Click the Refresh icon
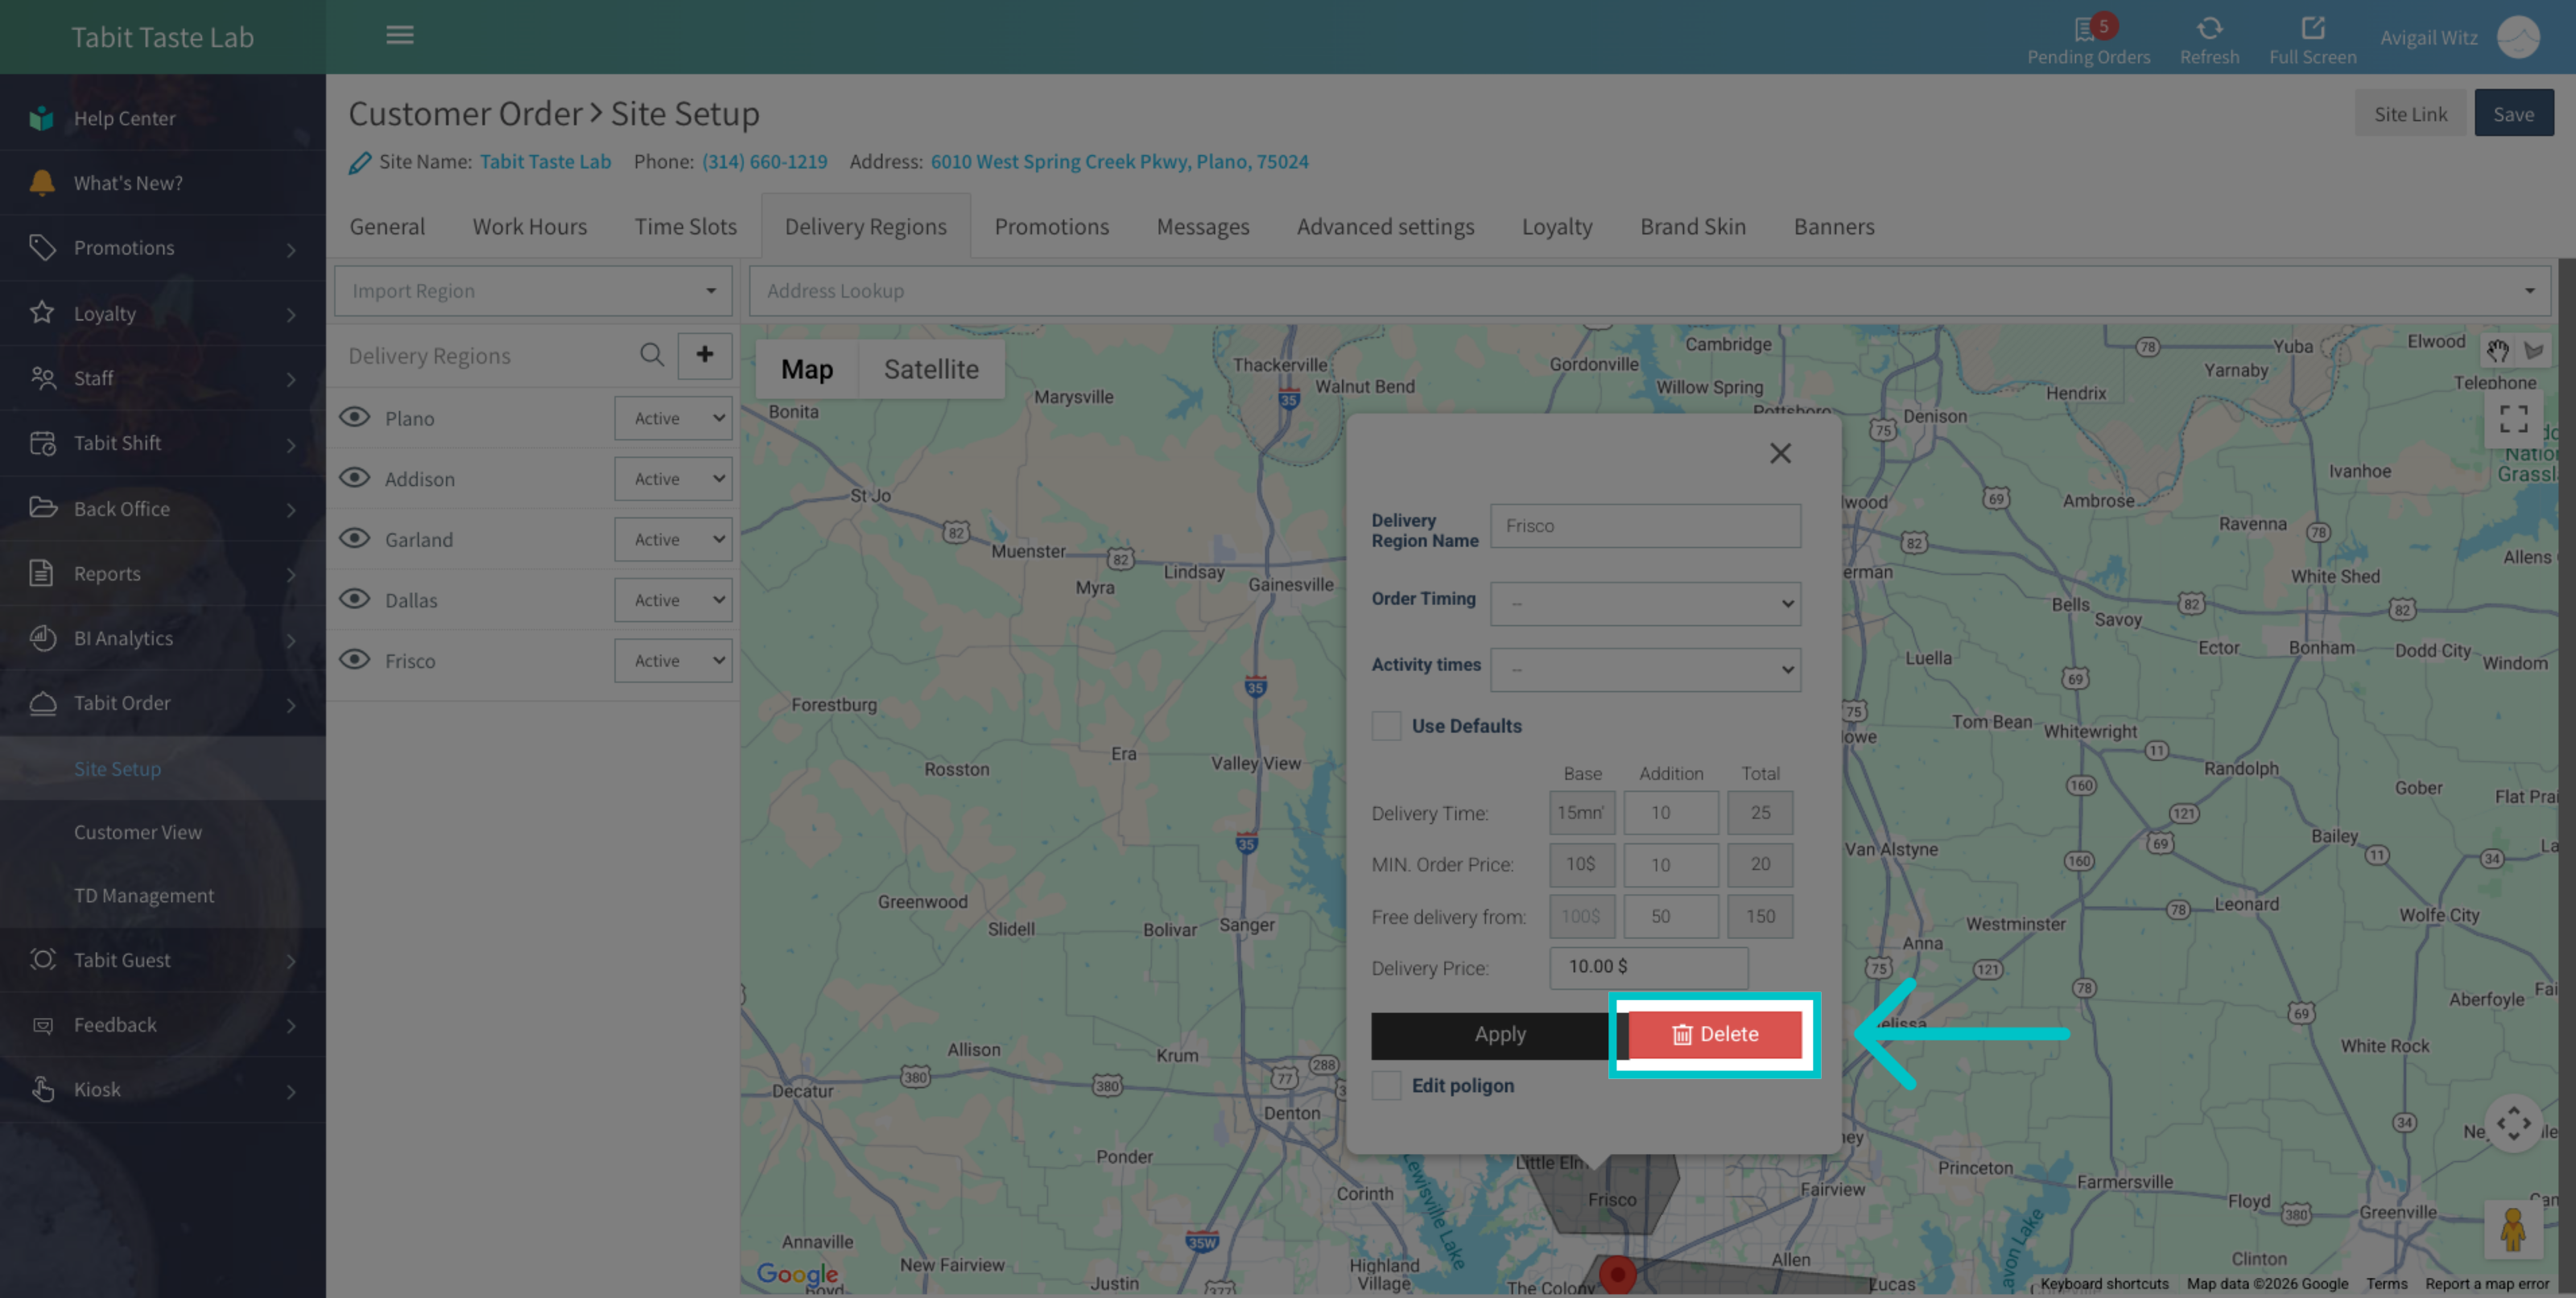The width and height of the screenshot is (2576, 1298). point(2209,28)
